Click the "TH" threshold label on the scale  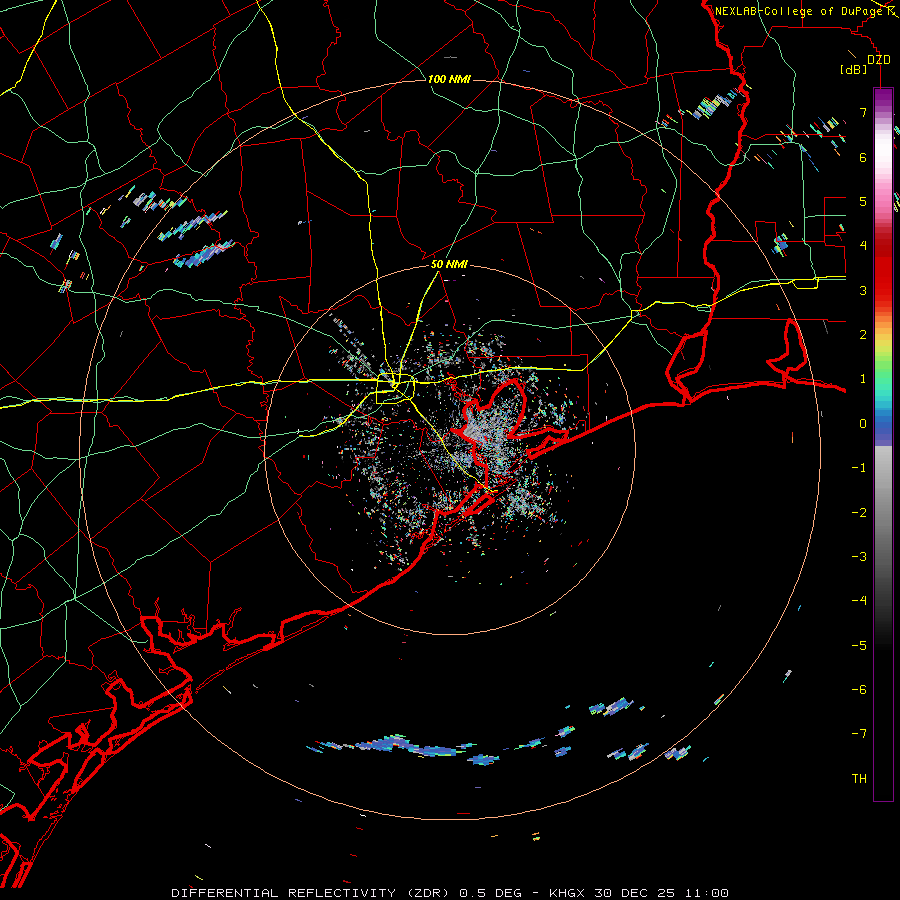(x=859, y=779)
